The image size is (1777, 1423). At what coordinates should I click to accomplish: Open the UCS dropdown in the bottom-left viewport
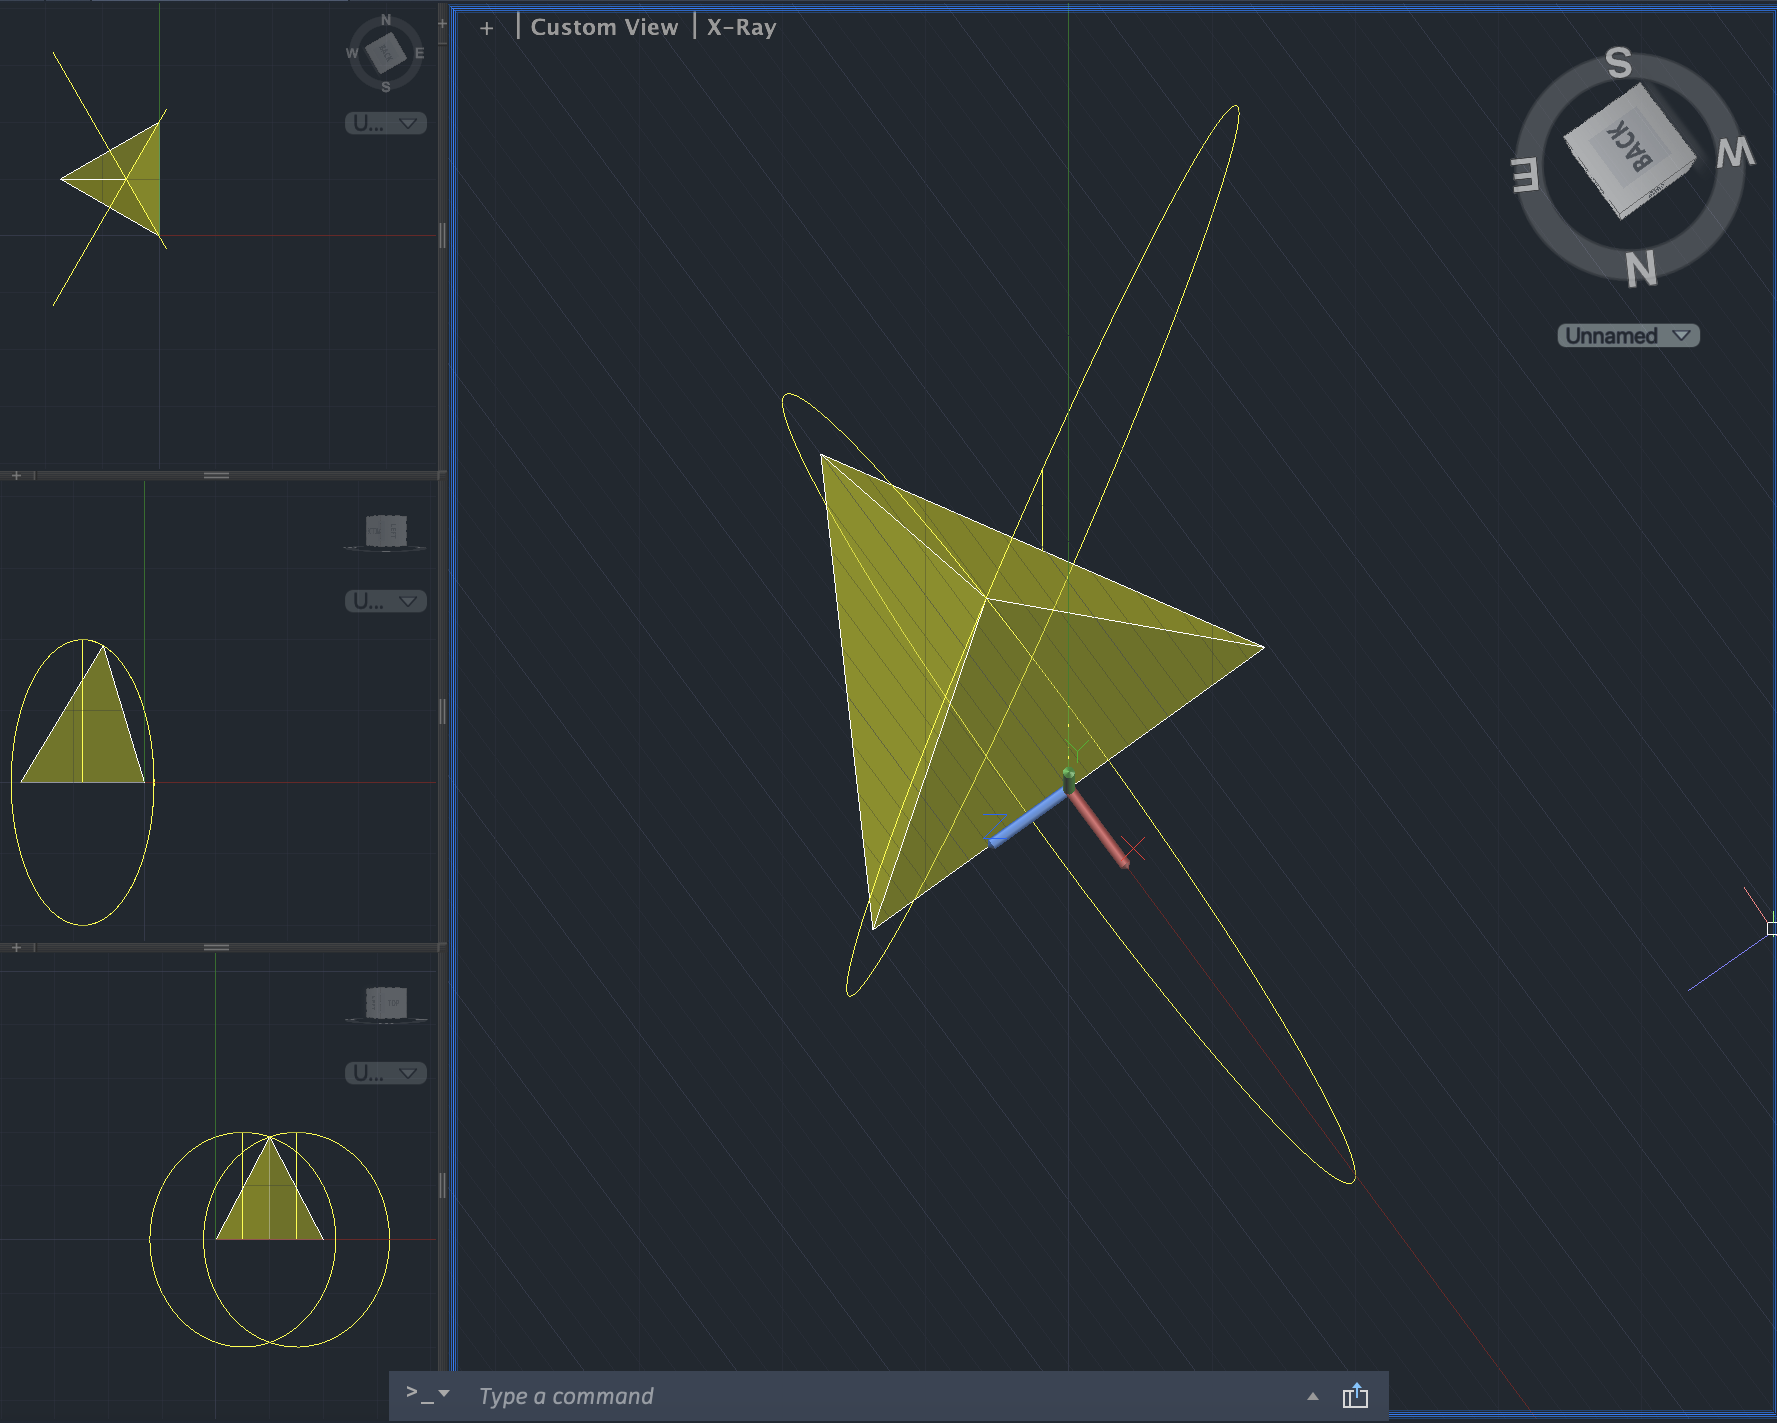point(386,1073)
